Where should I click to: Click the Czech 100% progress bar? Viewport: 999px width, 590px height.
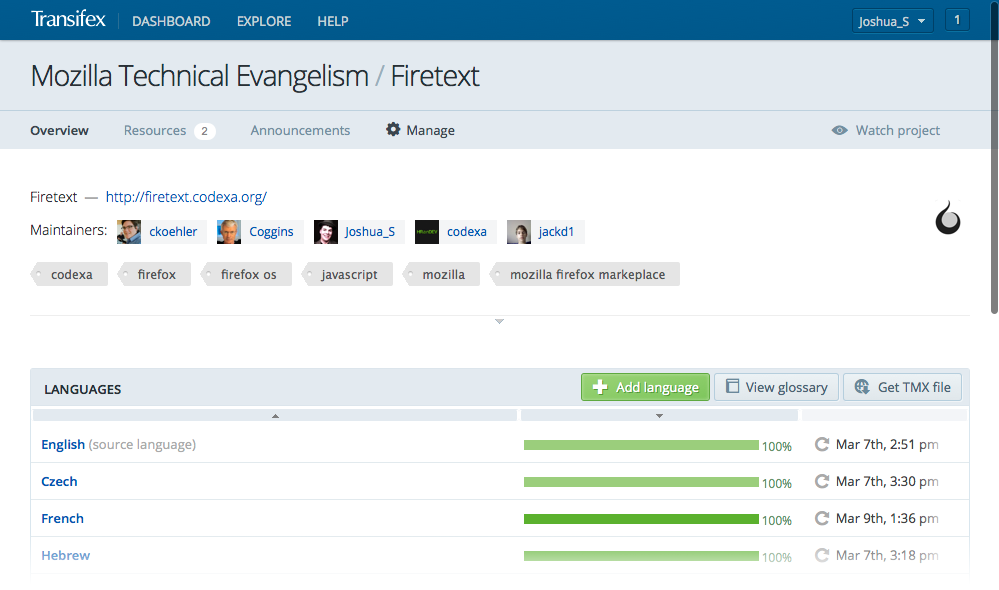[x=641, y=482]
